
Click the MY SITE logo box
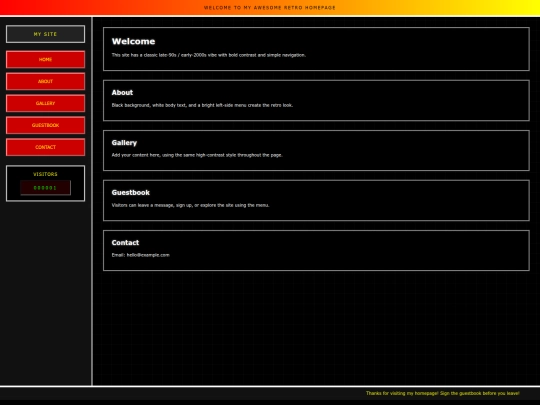pos(45,34)
